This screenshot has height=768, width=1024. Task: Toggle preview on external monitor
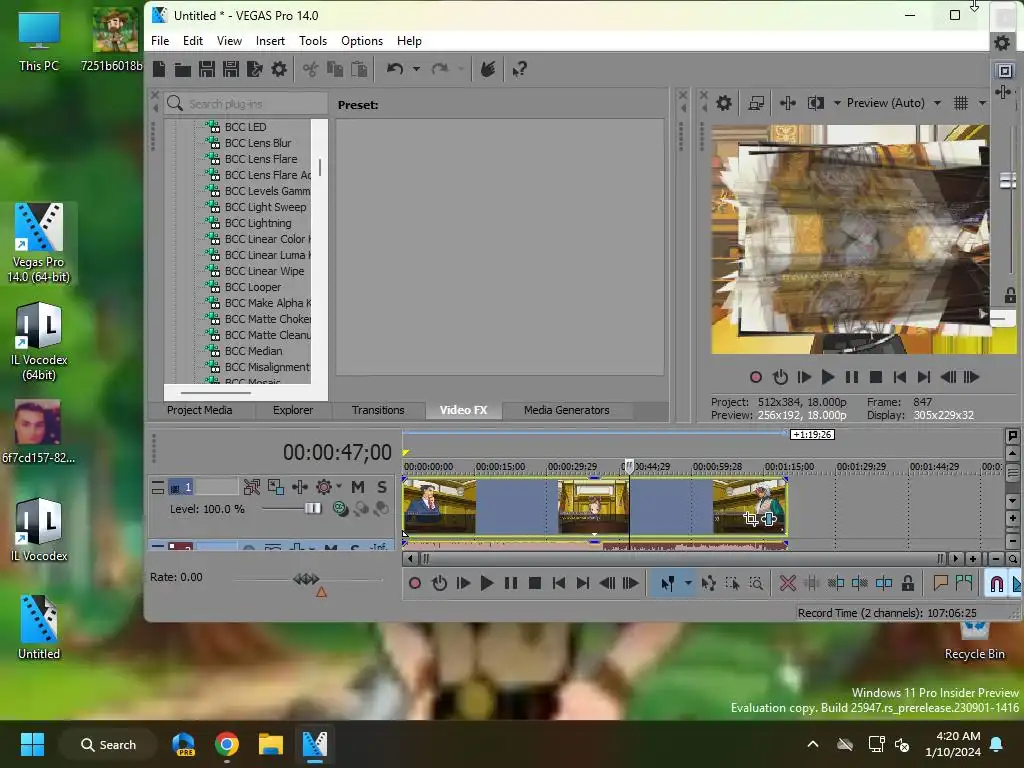756,103
